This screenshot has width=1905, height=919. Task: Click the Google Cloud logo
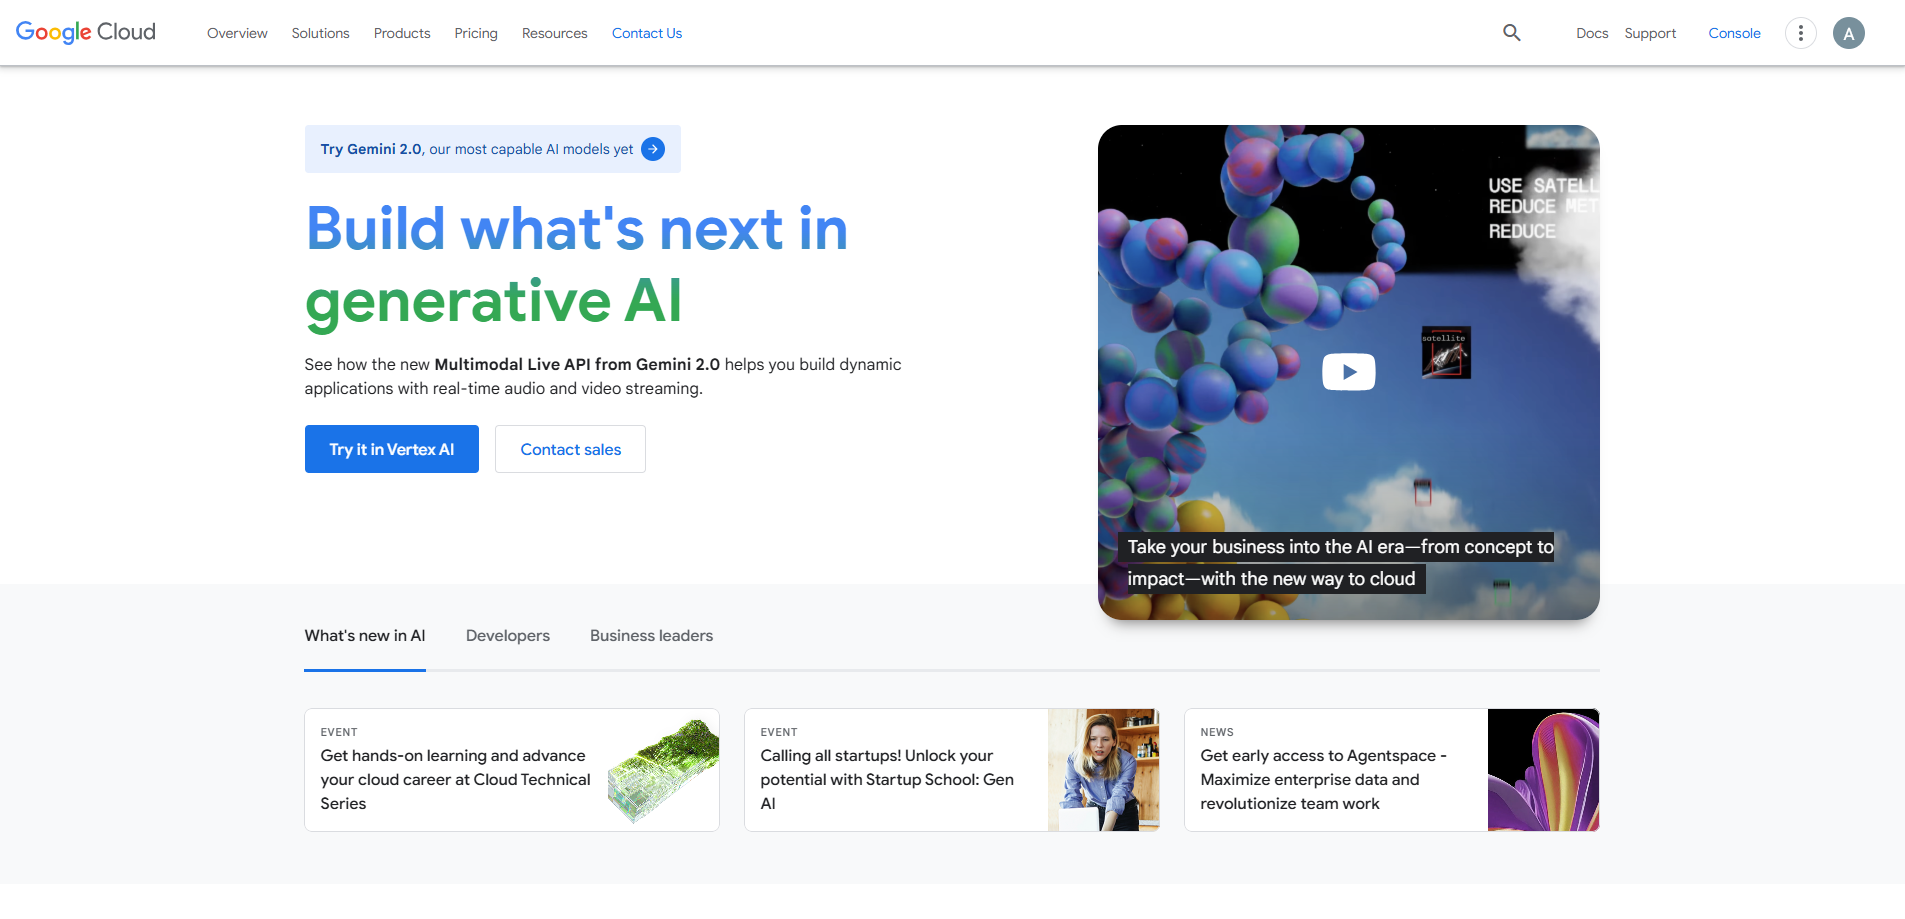pos(86,32)
